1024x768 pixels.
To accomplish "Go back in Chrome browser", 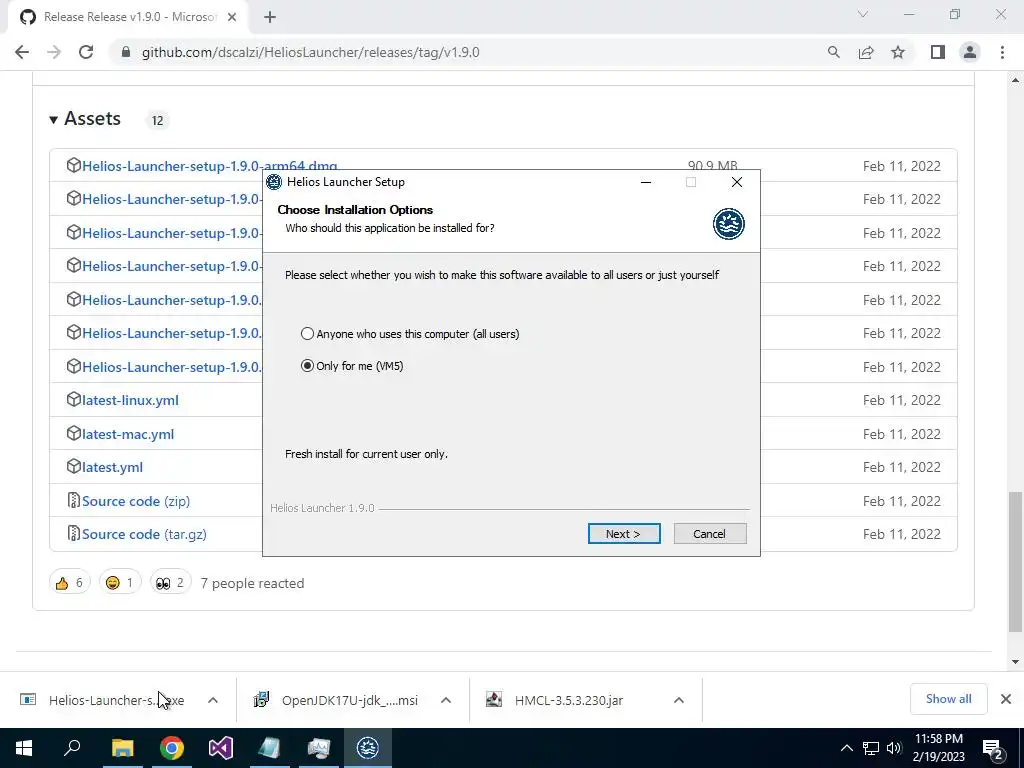I will click(22, 52).
